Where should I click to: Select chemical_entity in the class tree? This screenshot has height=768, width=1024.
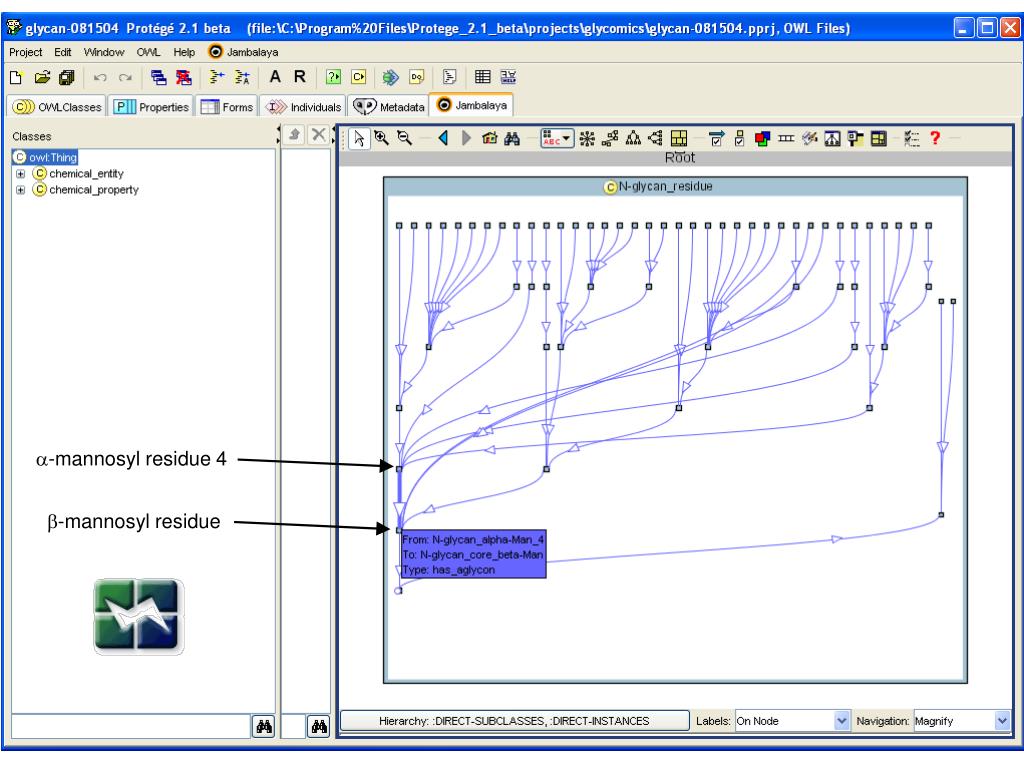pos(78,174)
